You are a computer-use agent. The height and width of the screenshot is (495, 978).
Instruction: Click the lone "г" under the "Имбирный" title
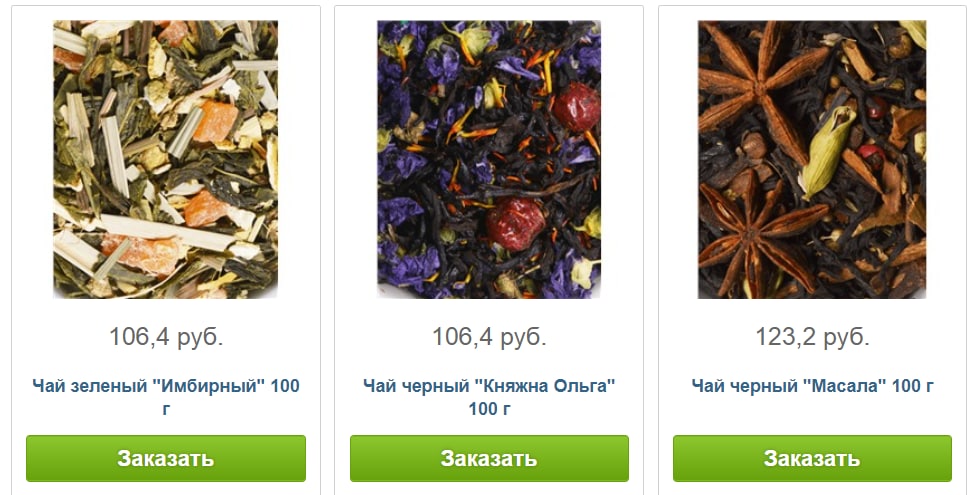[x=166, y=410]
